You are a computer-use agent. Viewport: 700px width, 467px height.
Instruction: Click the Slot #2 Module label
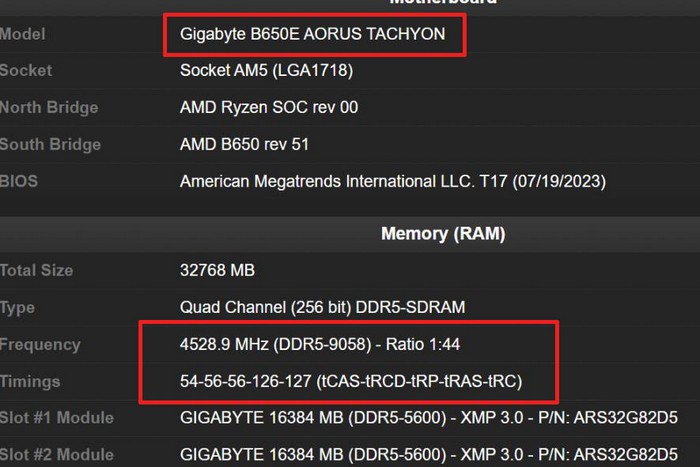tap(57, 453)
